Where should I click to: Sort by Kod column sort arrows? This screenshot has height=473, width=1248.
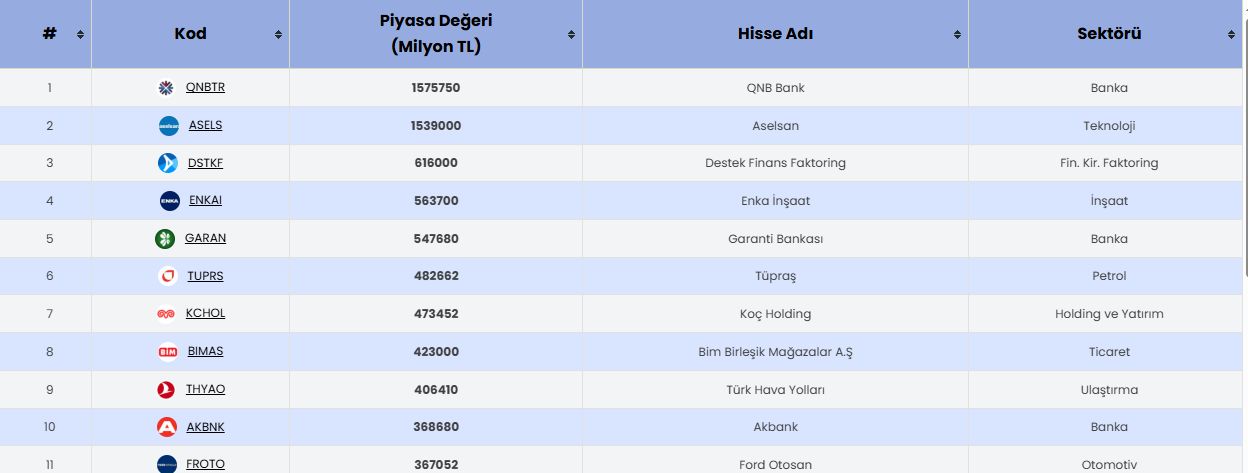pyautogui.click(x=278, y=35)
